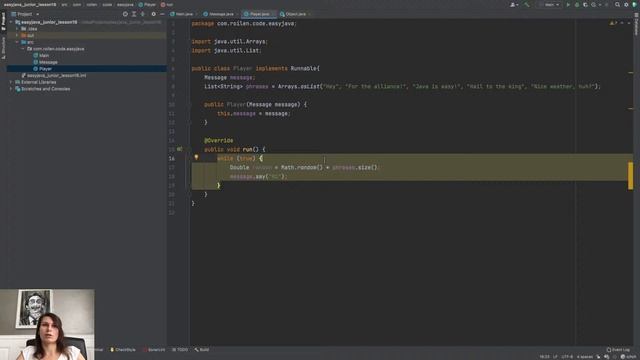Viewport: 640px width, 360px height.
Task: Switch to the Message.java tab
Action: tap(219, 14)
